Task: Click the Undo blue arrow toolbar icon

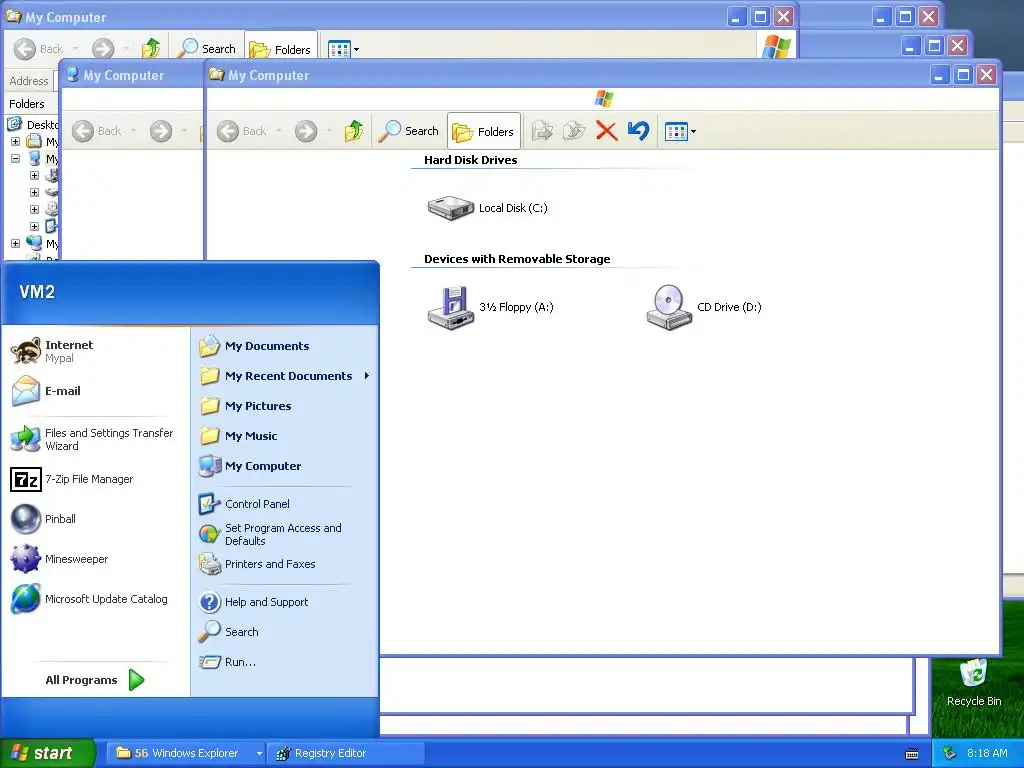Action: 638,131
